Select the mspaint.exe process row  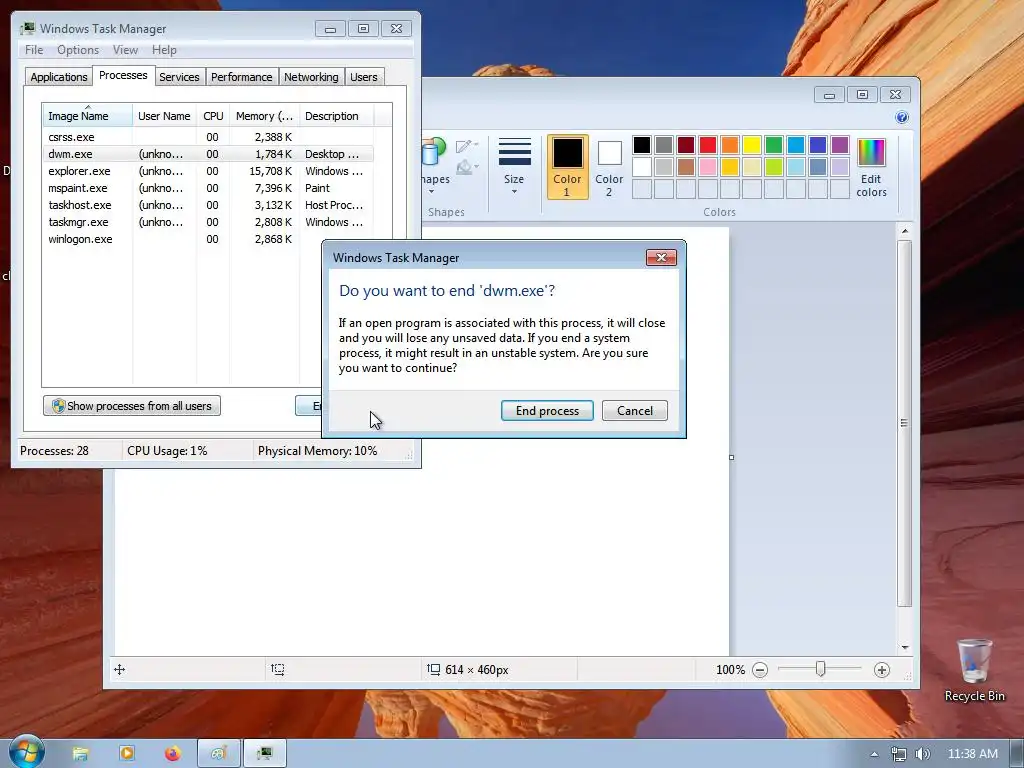208,188
